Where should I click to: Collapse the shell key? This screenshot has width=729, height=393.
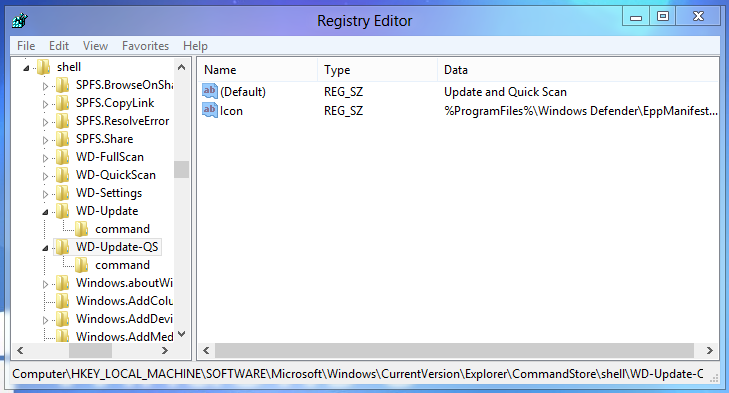point(27,68)
